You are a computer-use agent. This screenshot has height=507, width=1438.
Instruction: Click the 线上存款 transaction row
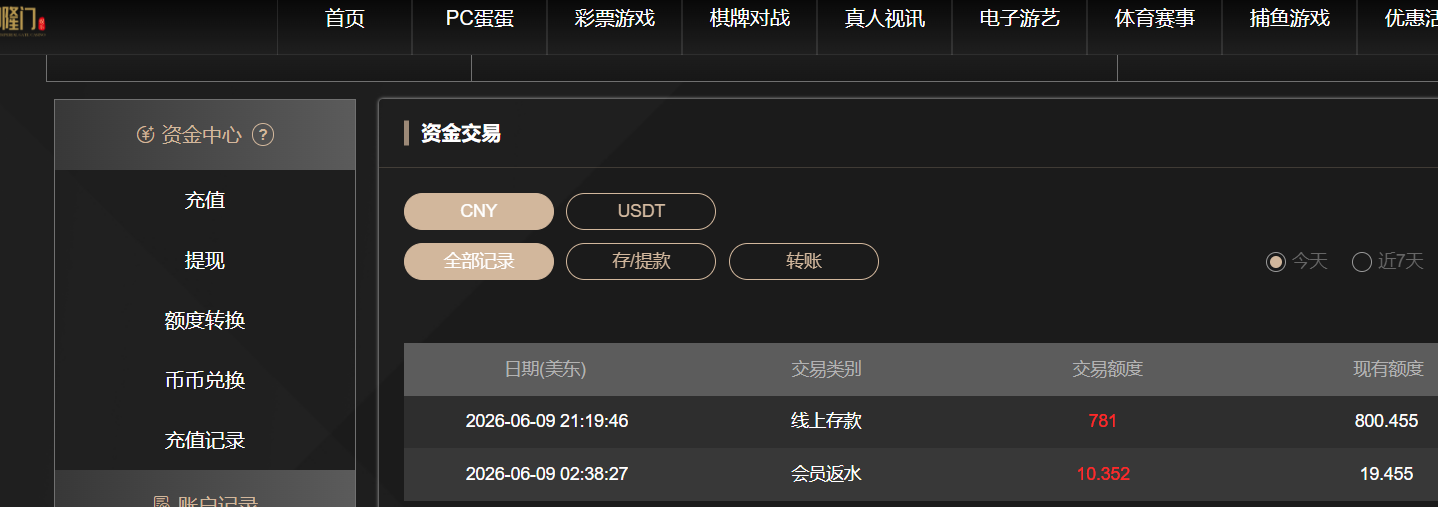(921, 421)
